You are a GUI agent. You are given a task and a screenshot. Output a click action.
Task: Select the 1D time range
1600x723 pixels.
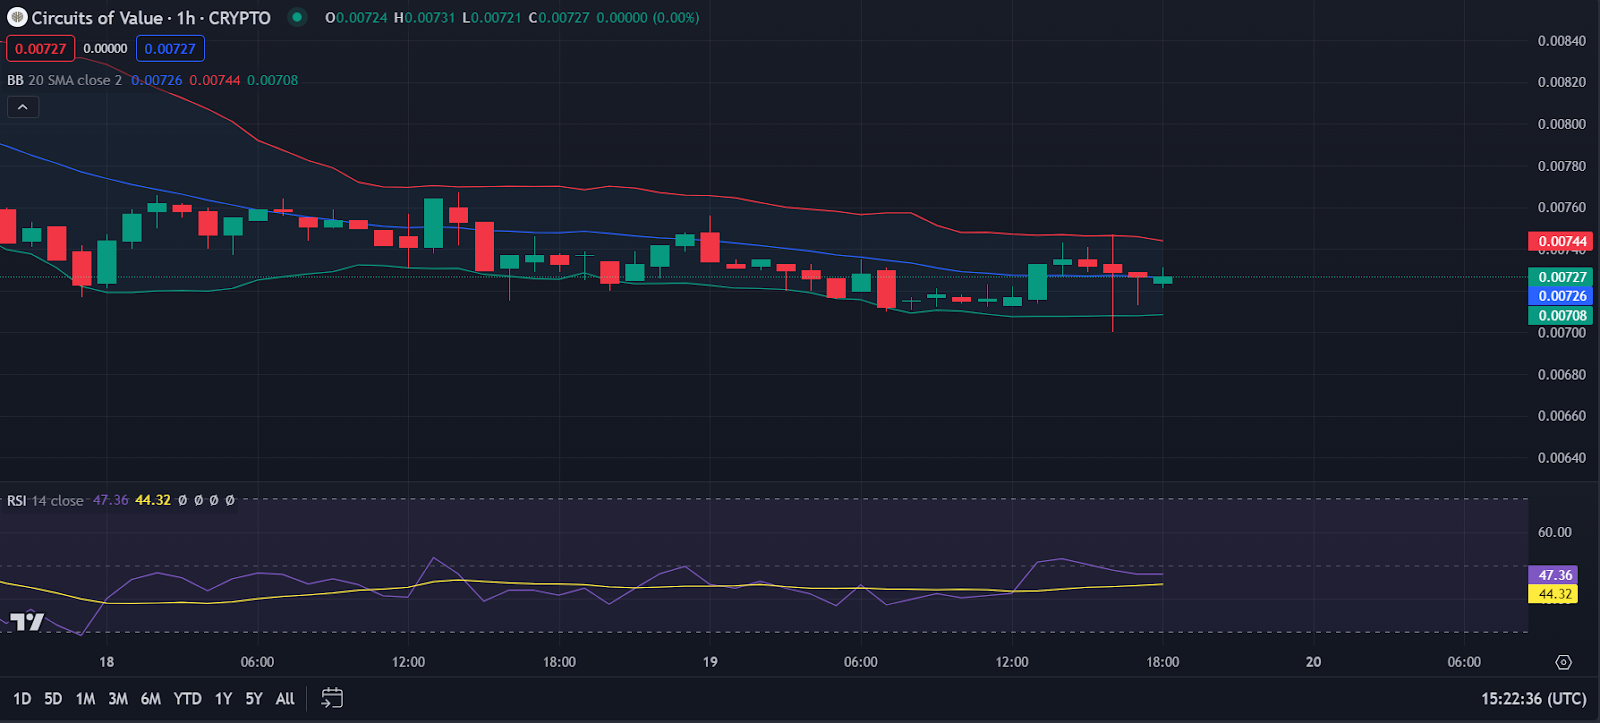tap(22, 699)
